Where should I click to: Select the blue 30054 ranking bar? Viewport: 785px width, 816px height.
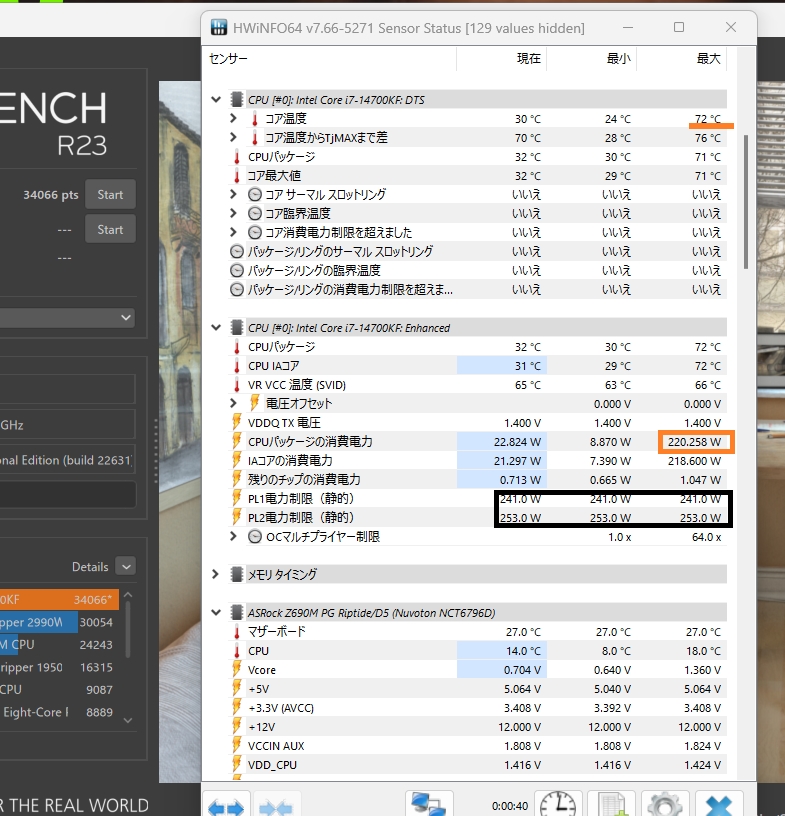59,622
